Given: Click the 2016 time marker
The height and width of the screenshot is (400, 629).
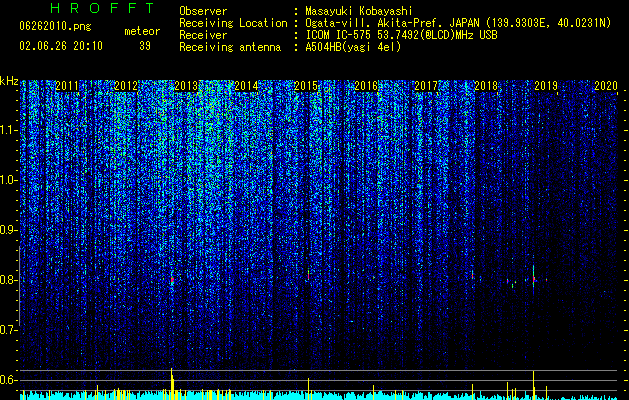Looking at the screenshot, I should [366, 86].
